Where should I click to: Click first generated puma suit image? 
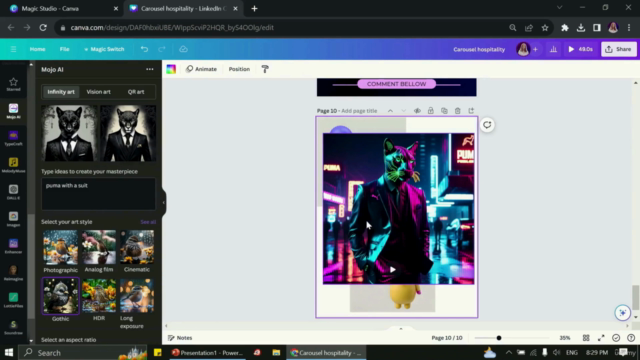(69, 133)
